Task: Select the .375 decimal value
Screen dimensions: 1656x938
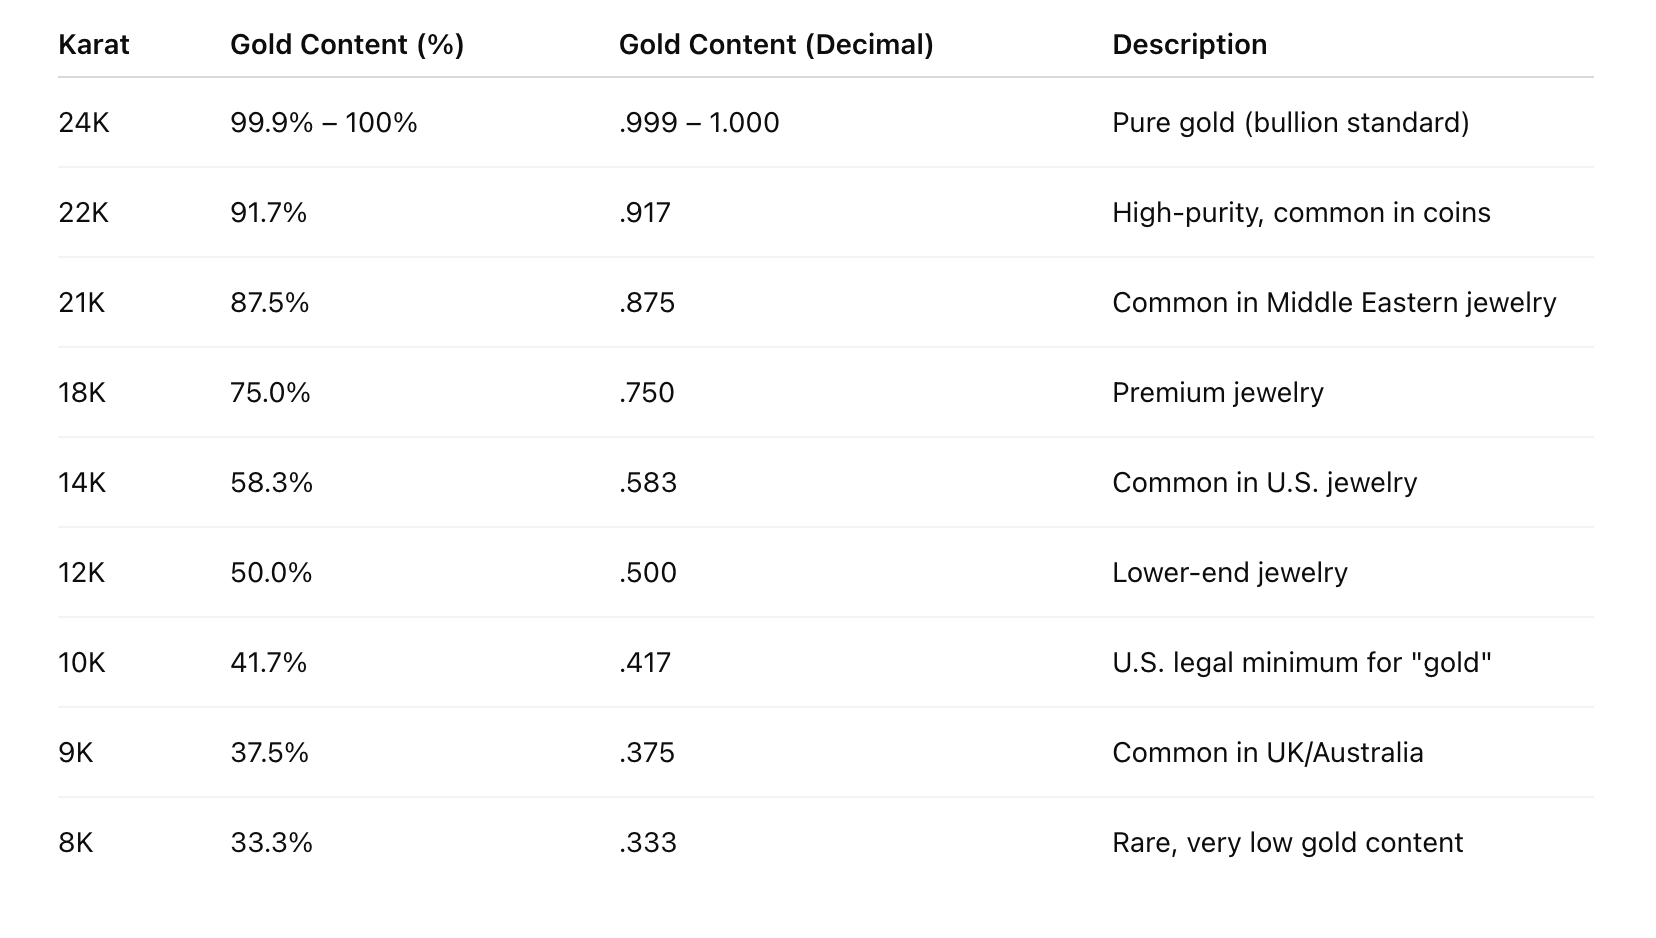Action: (x=647, y=753)
